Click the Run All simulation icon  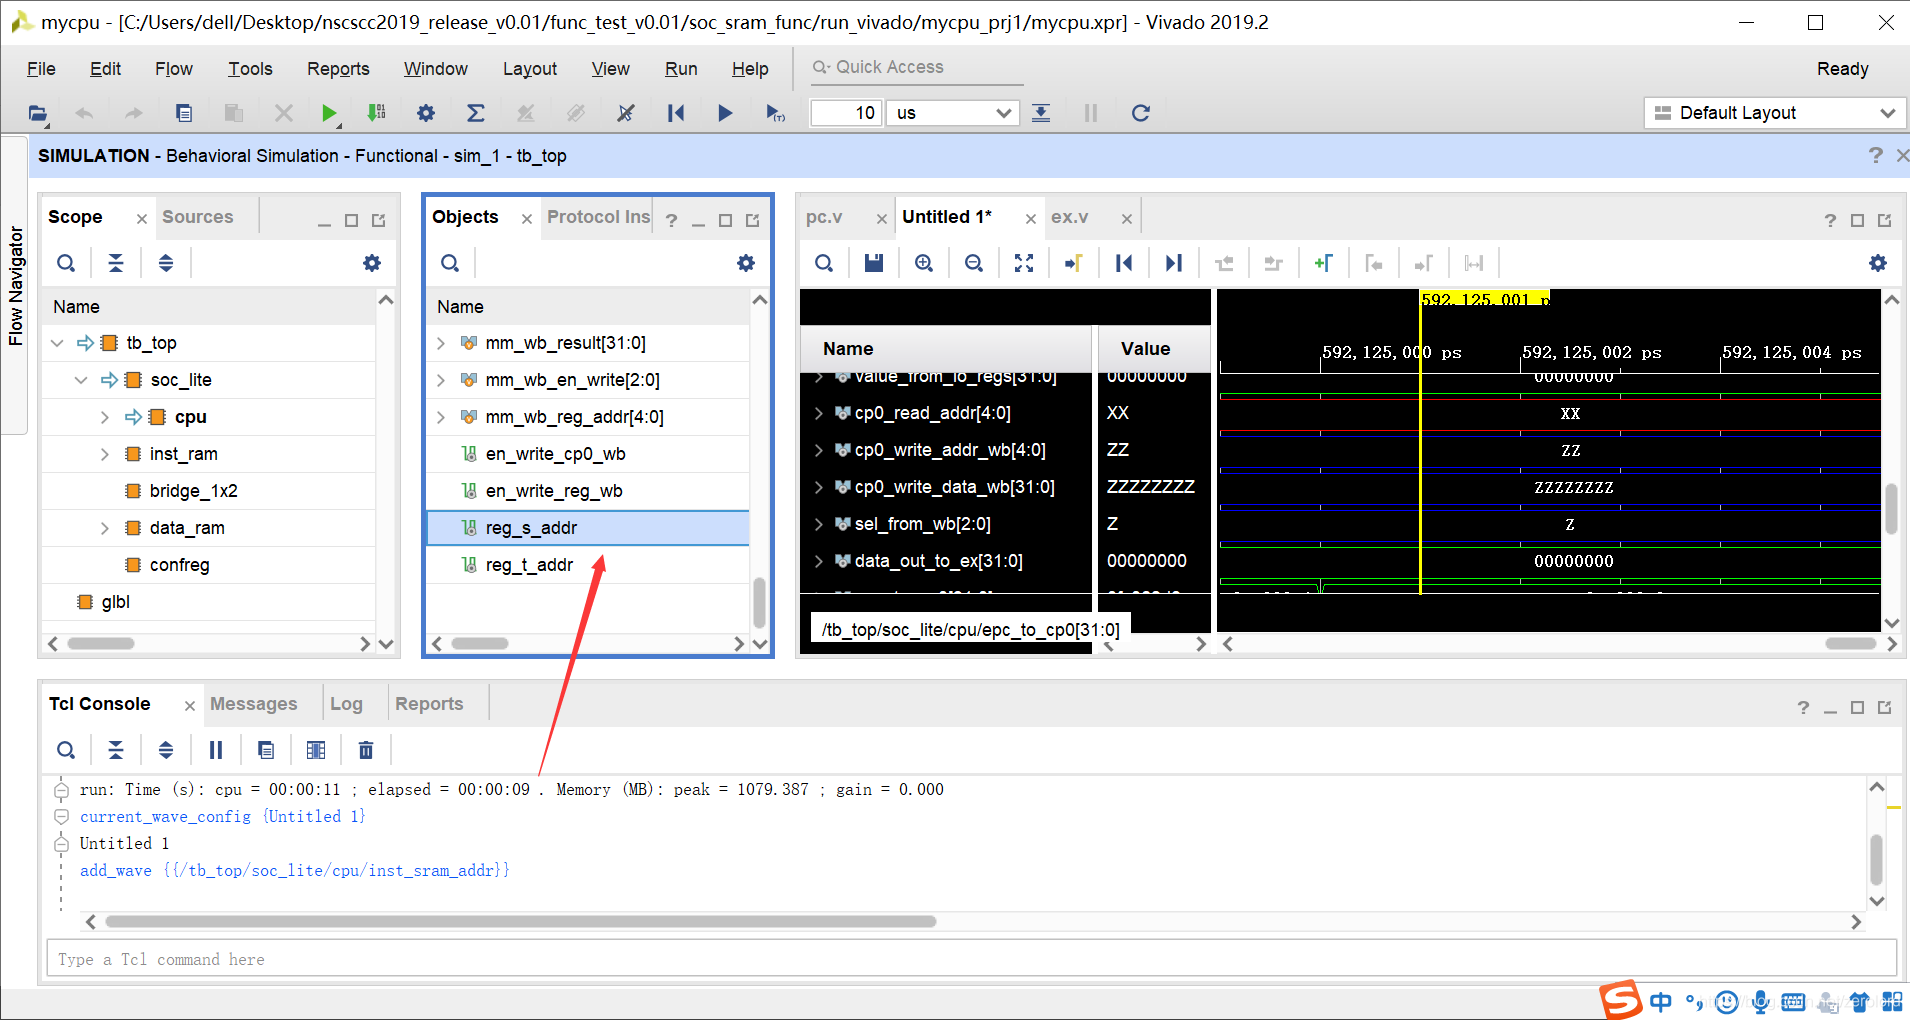click(725, 113)
